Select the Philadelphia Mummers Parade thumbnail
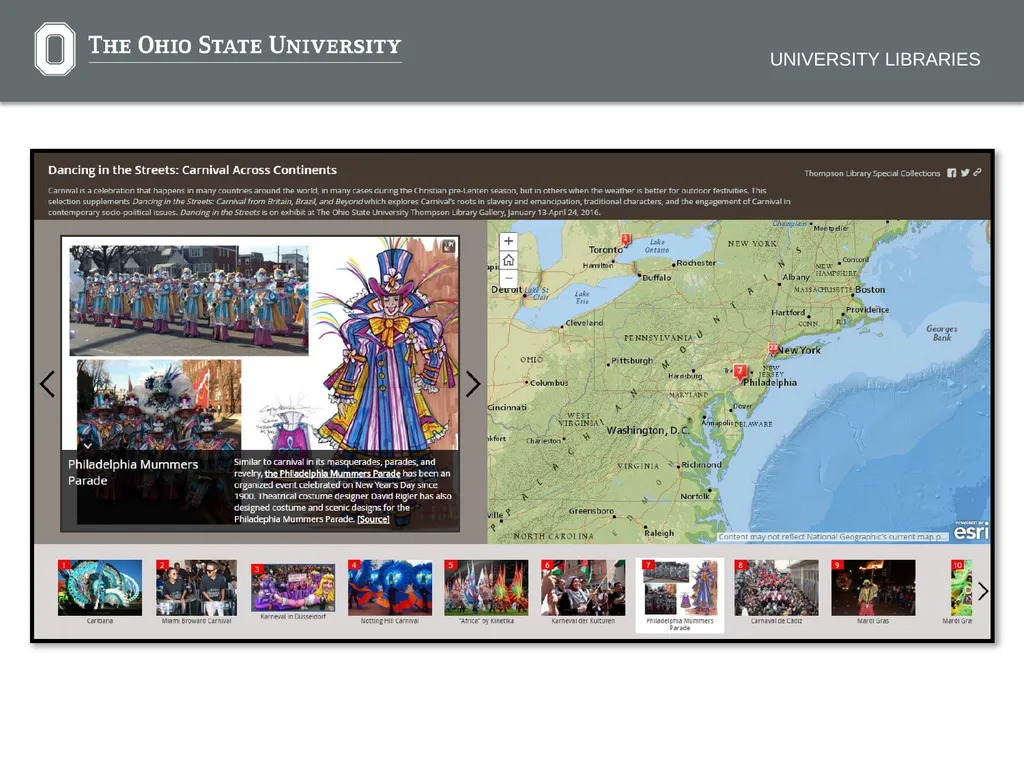 pyautogui.click(x=680, y=595)
